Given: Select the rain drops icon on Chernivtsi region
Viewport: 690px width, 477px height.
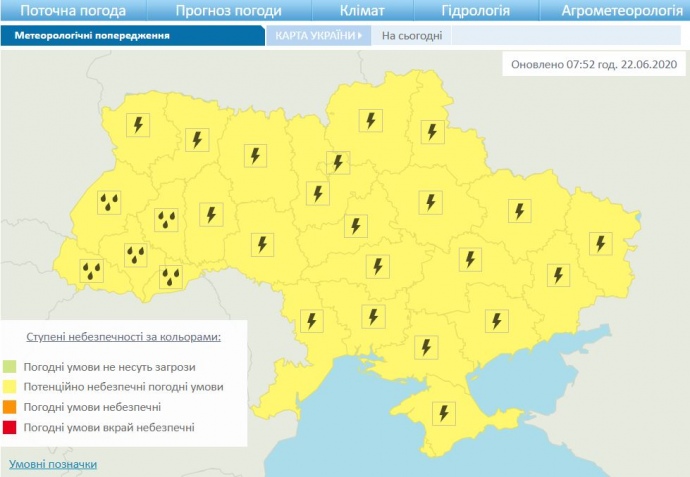Looking at the screenshot, I should (172, 276).
